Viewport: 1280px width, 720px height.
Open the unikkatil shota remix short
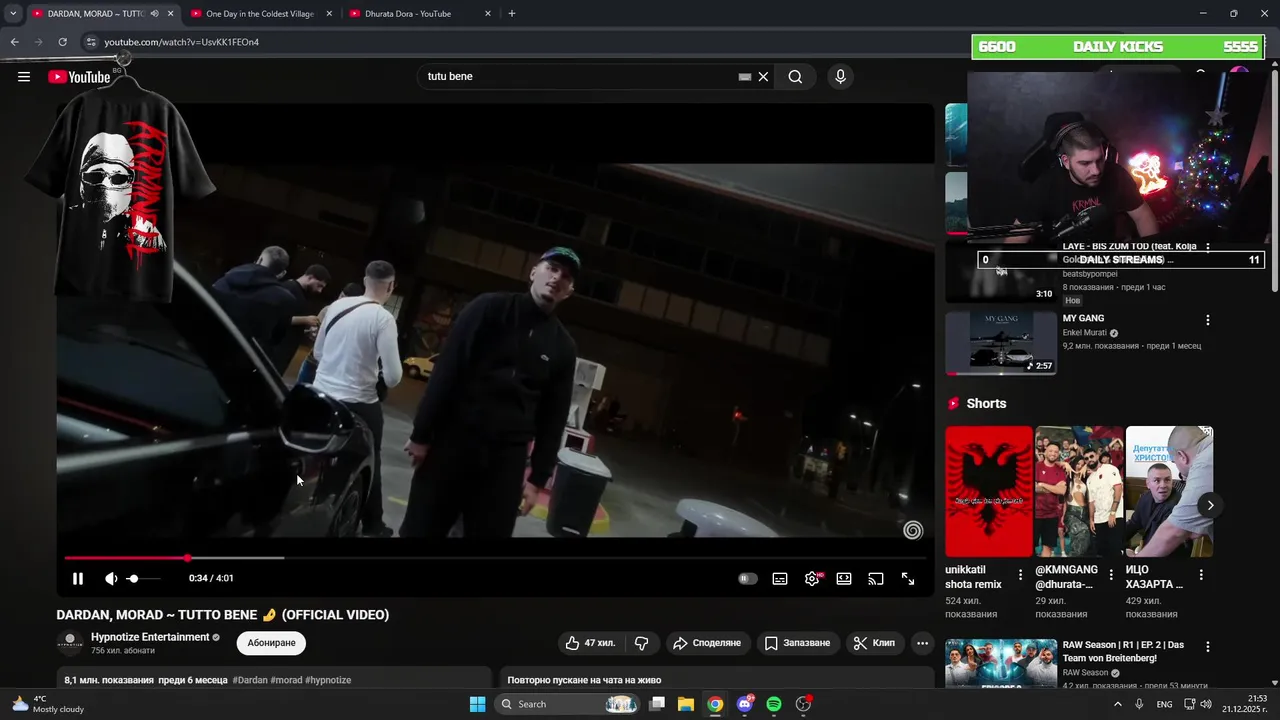(x=989, y=491)
